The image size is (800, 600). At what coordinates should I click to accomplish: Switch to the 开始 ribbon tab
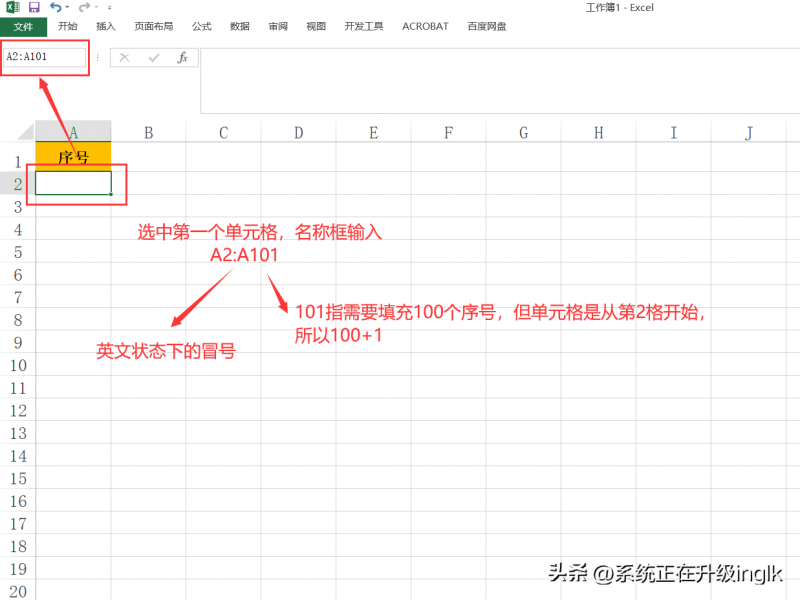coord(68,26)
